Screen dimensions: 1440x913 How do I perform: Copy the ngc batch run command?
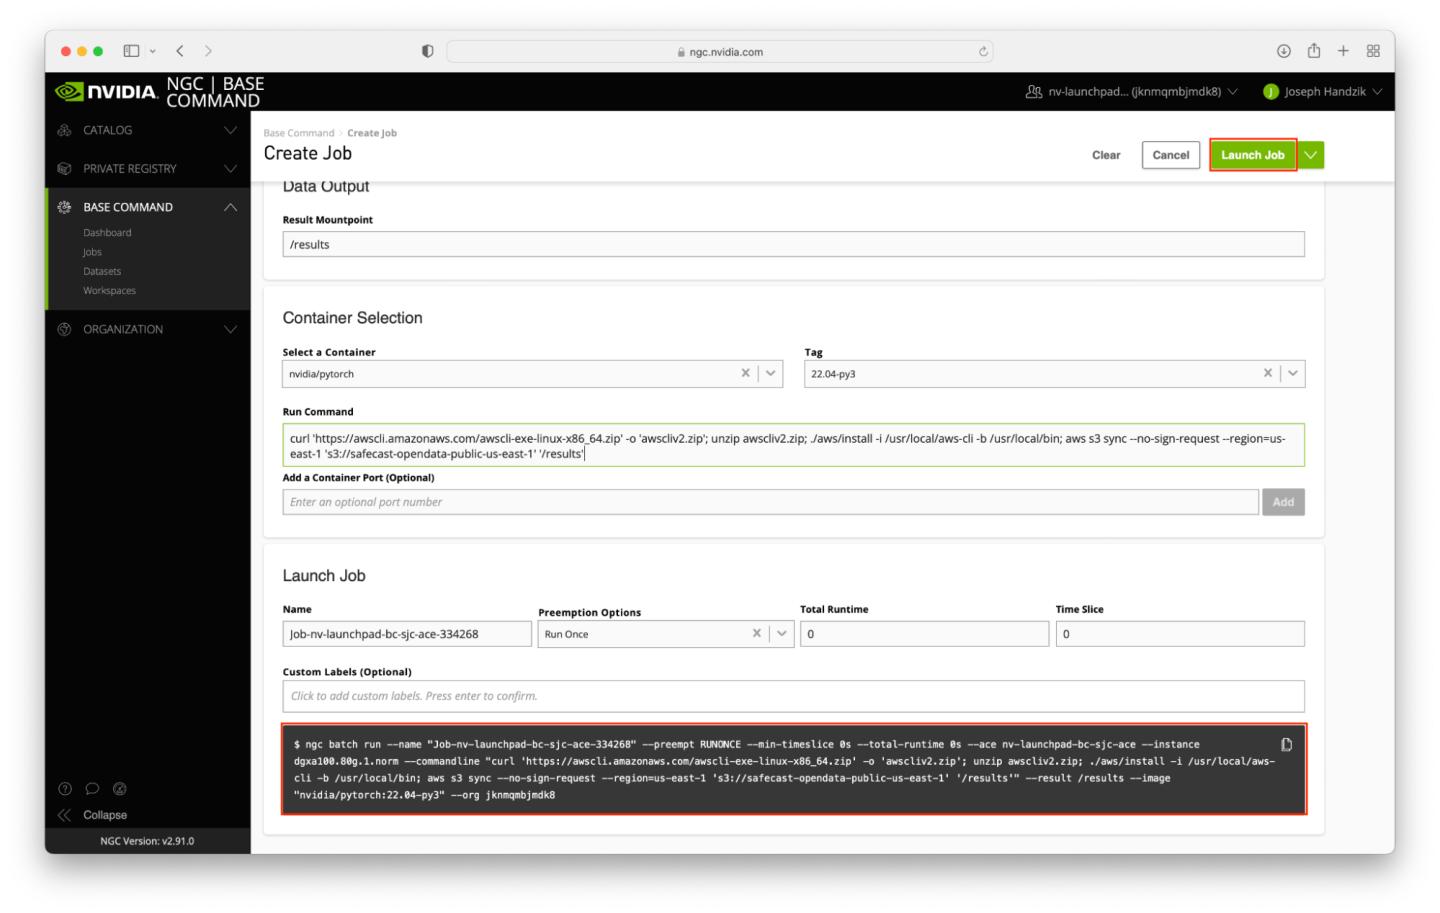coord(1286,745)
